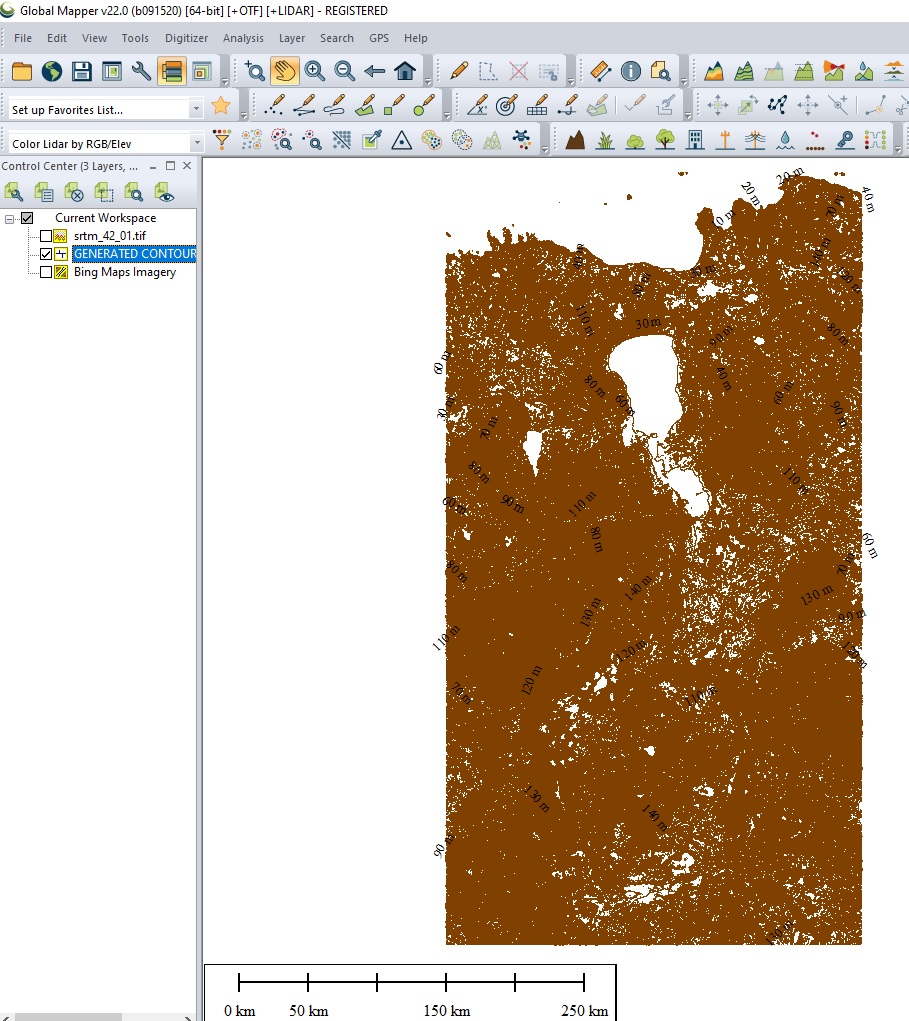Collapse the Current Workspace tree node

click(10, 218)
